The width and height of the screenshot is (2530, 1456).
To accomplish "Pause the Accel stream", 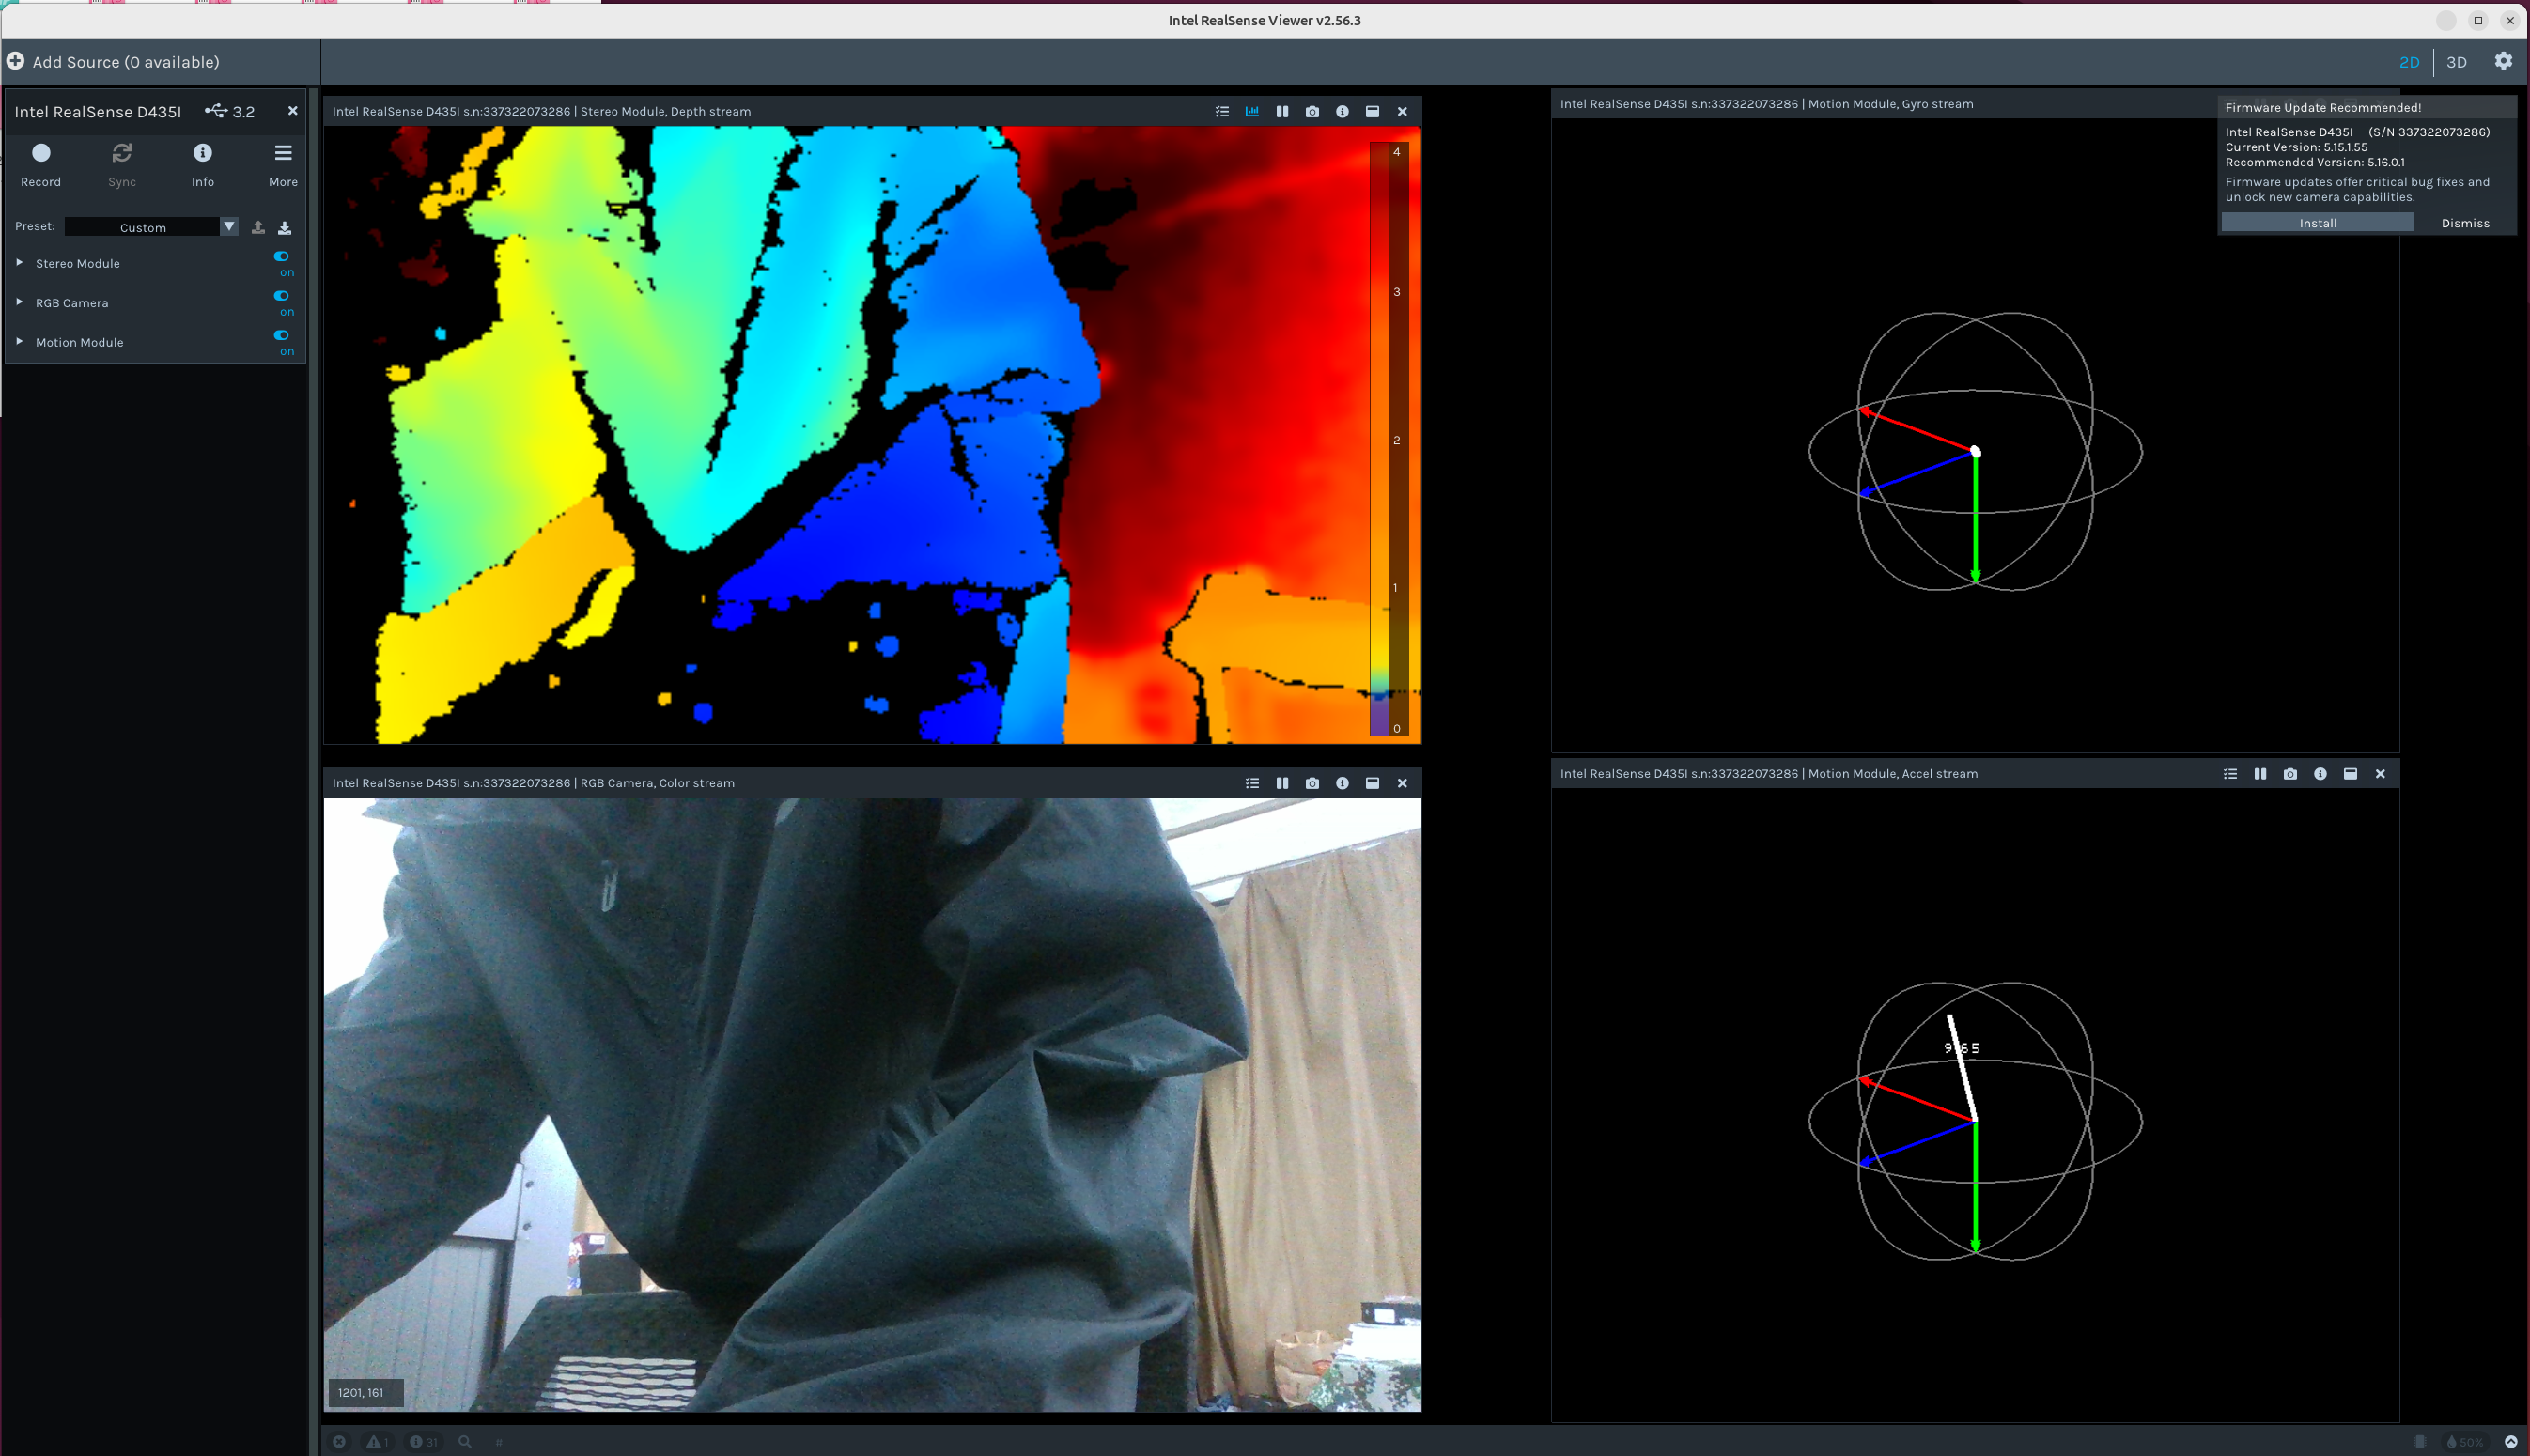I will click(x=2260, y=773).
